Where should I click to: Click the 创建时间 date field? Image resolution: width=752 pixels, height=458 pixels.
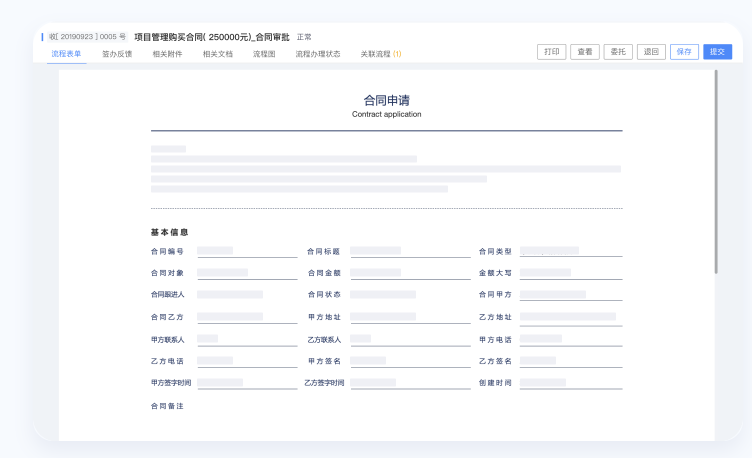[570, 383]
